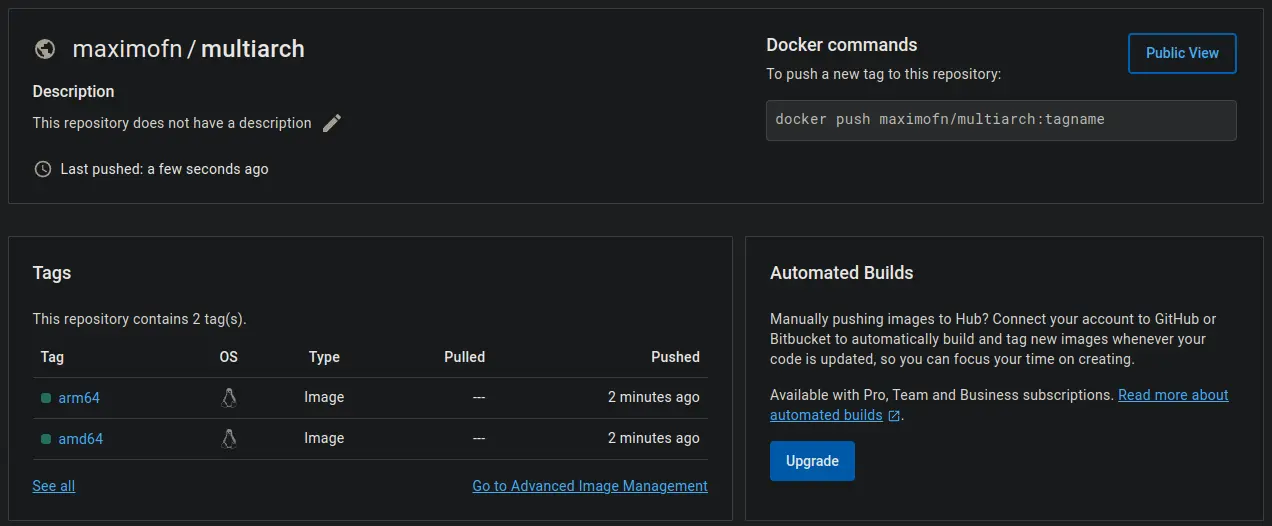Click 'This repository contains 2 tag(s).' text
This screenshot has height=526, width=1272.
point(139,319)
